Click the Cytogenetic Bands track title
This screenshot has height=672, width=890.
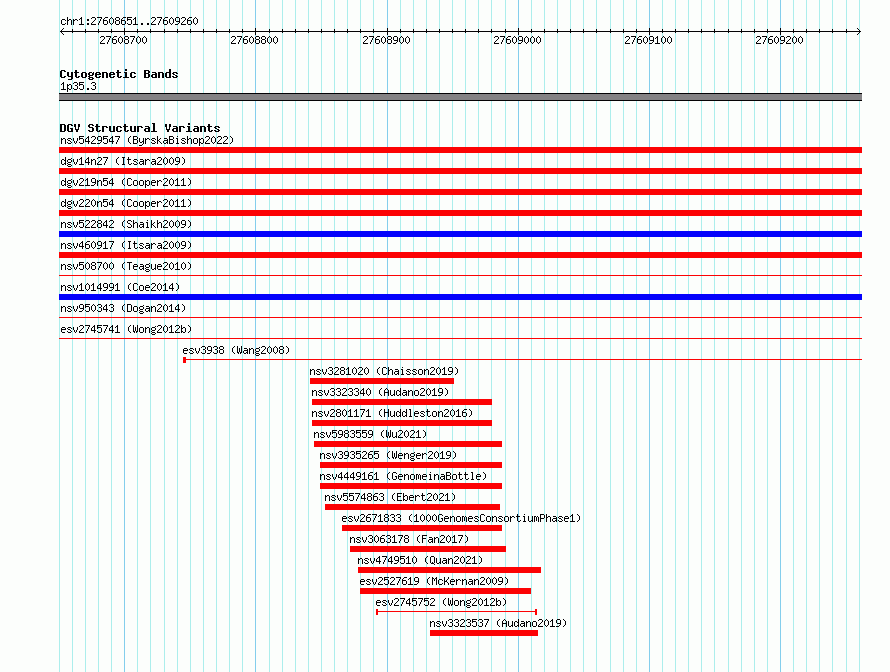click(119, 74)
